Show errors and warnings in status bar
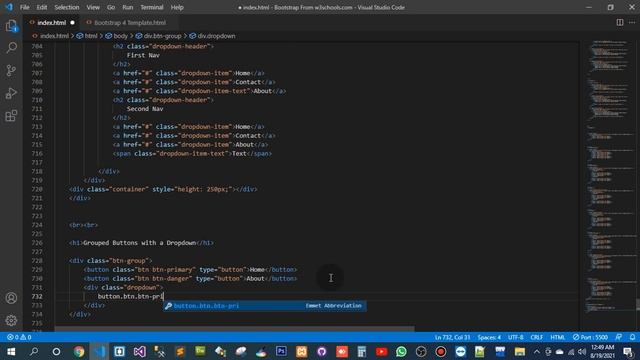640x360 pixels. tap(19, 337)
